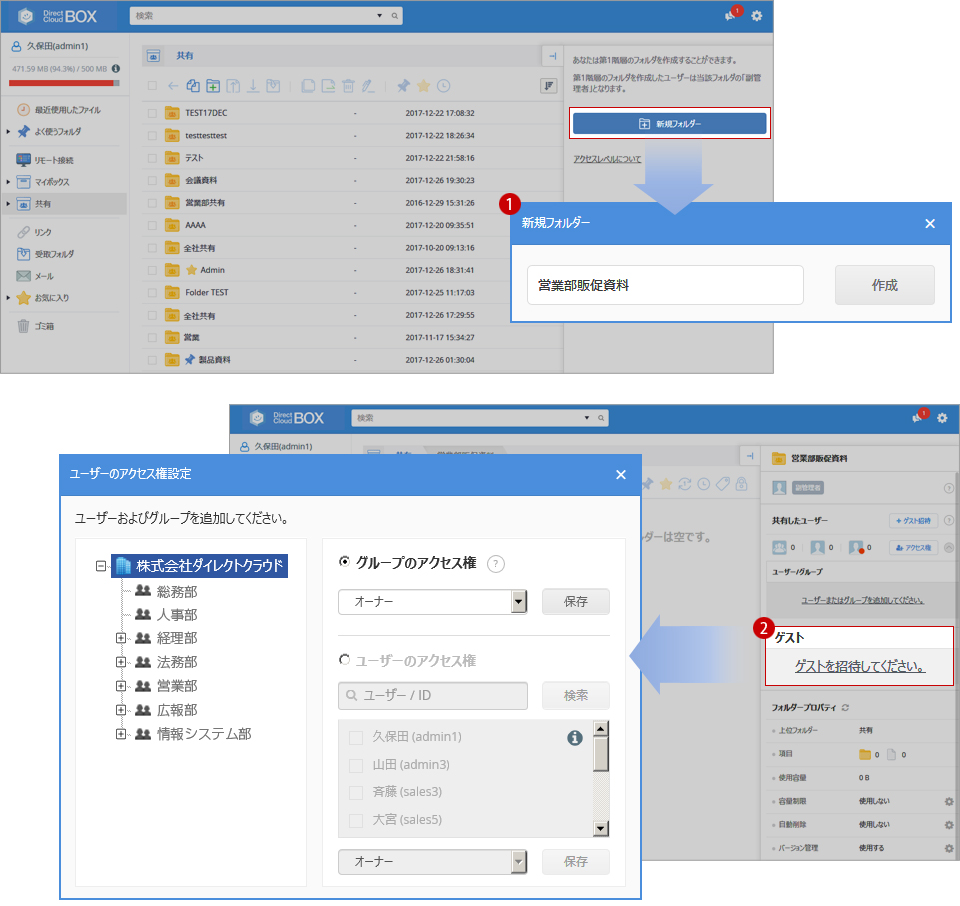Click the gear icon for 容量制限

pos(948,801)
